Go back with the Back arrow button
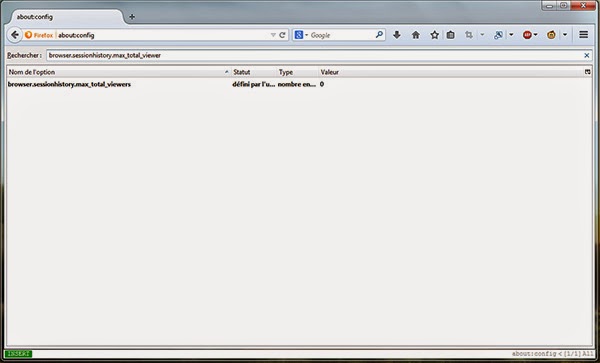Image resolution: width=600 pixels, height=363 pixels. [x=15, y=35]
